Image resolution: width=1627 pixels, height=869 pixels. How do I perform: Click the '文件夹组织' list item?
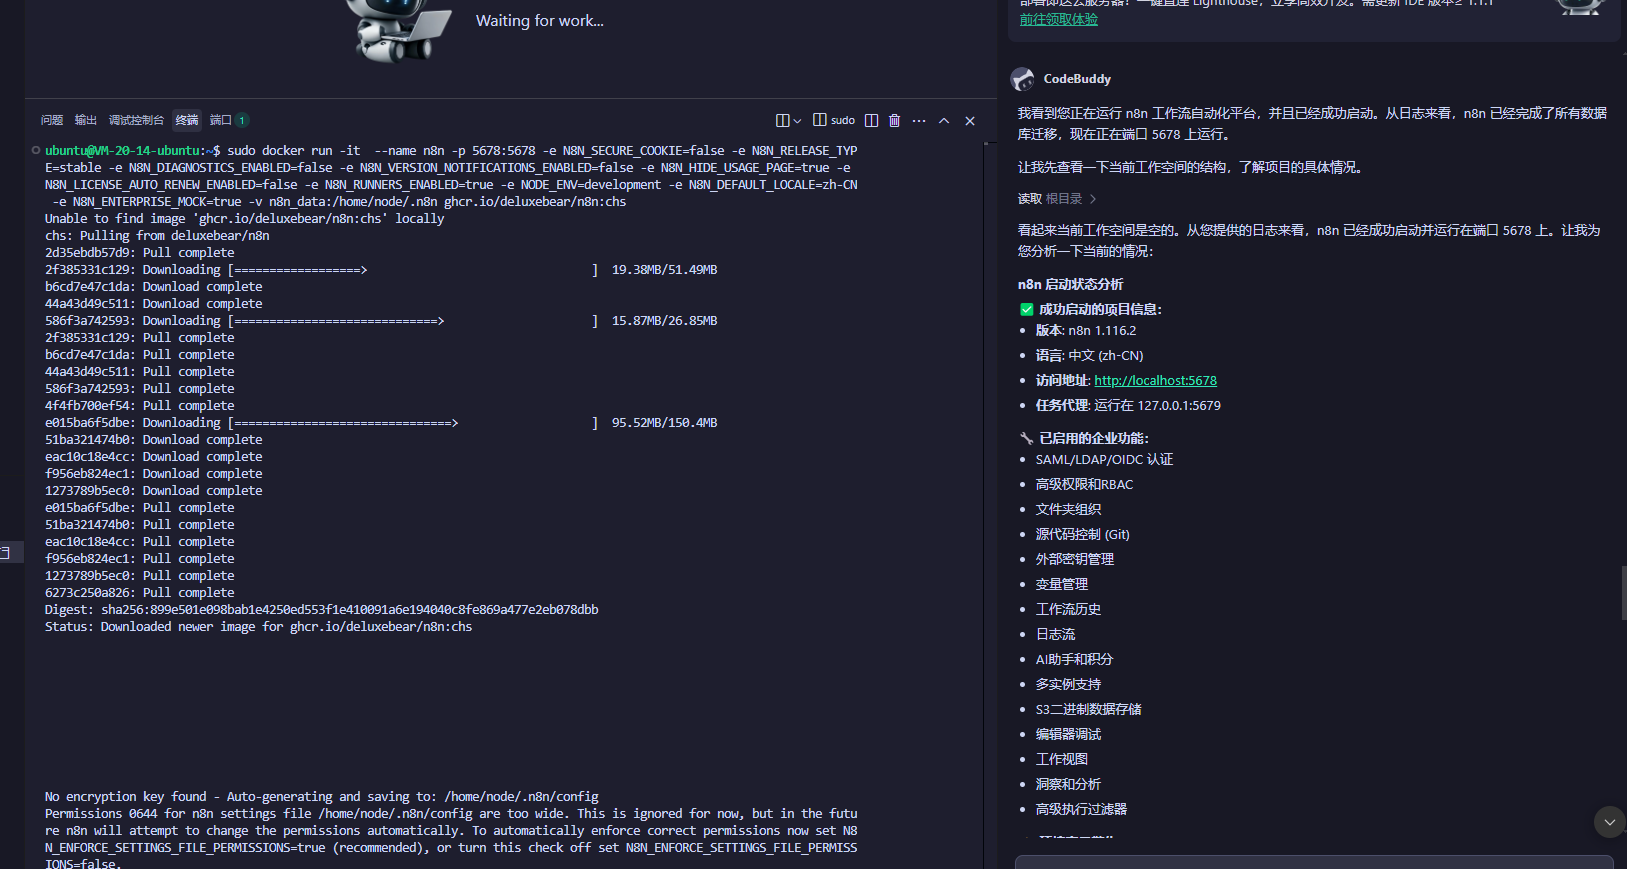tap(1068, 509)
